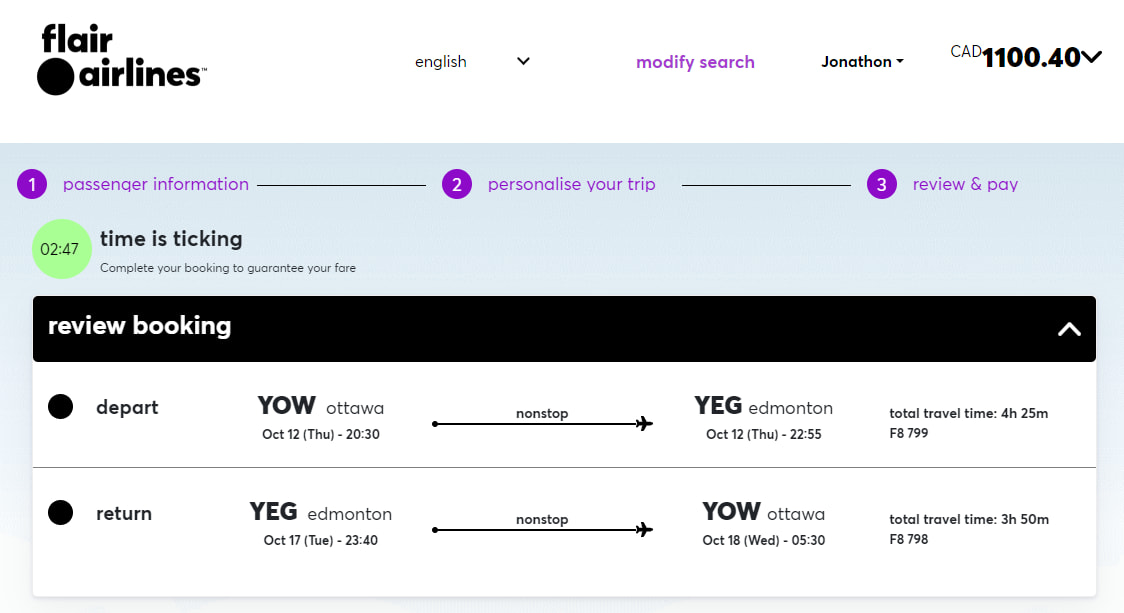The height and width of the screenshot is (613, 1124).
Task: Click the numbered circle for step 1
Action: point(32,184)
